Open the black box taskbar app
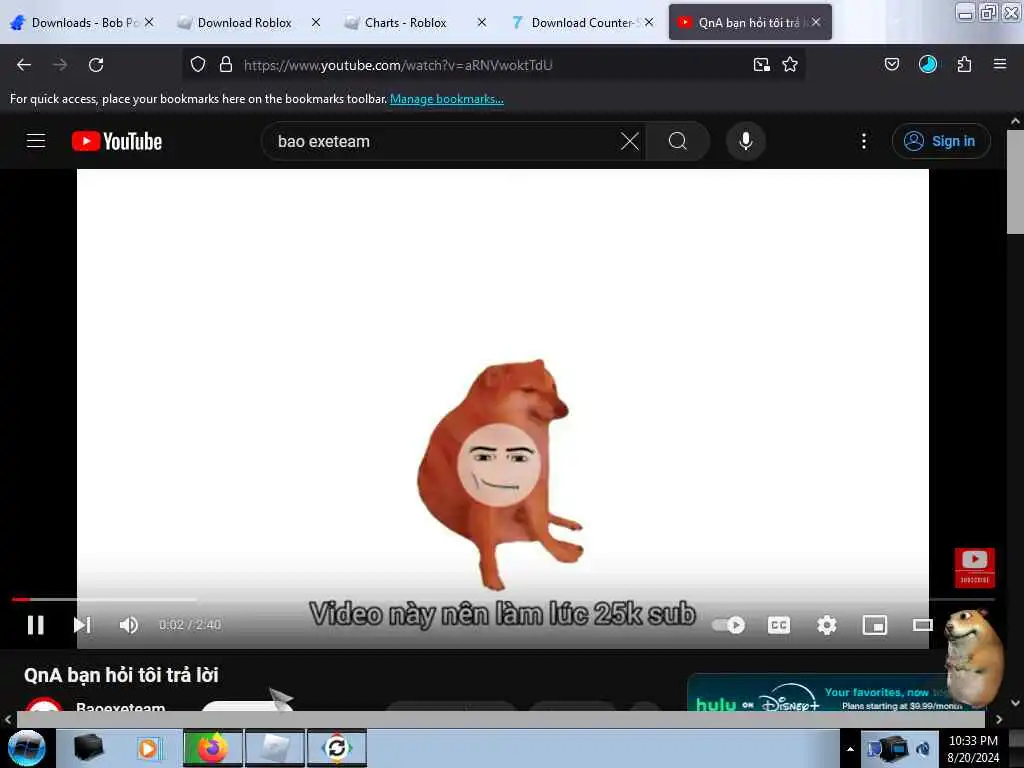1024x768 pixels. click(88, 748)
